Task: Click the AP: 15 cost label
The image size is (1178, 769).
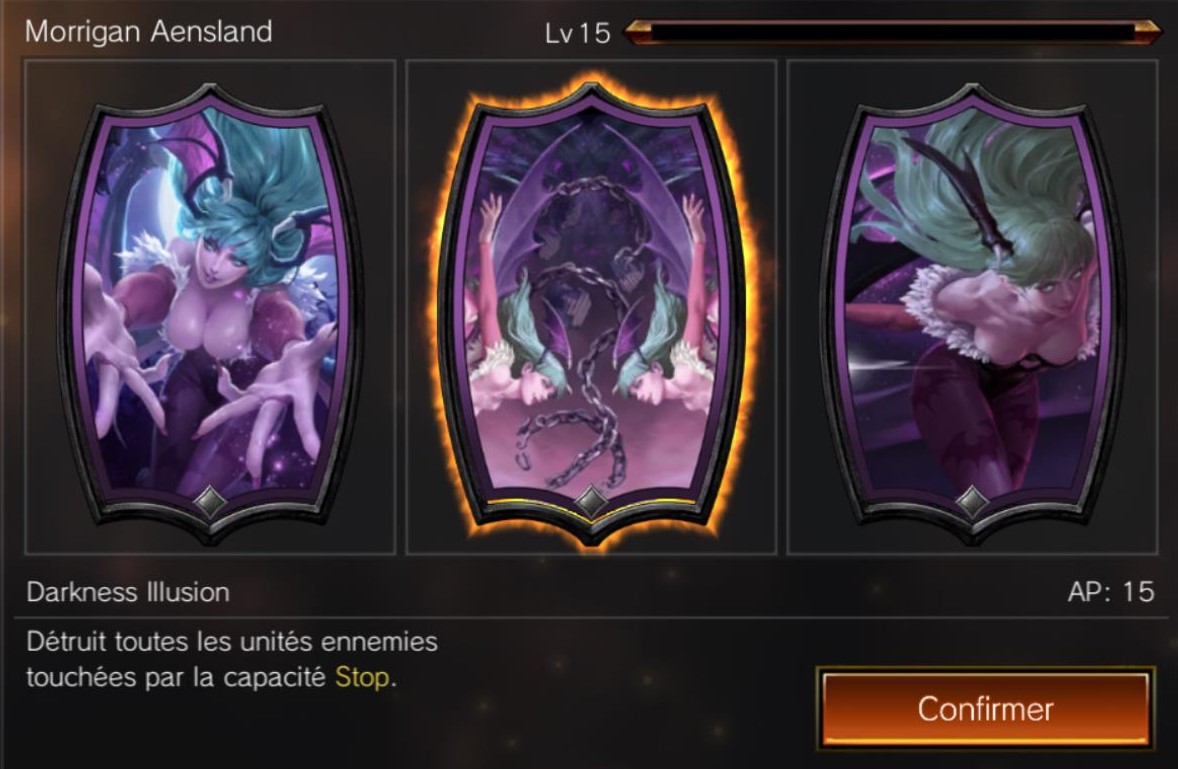Action: 1111,592
